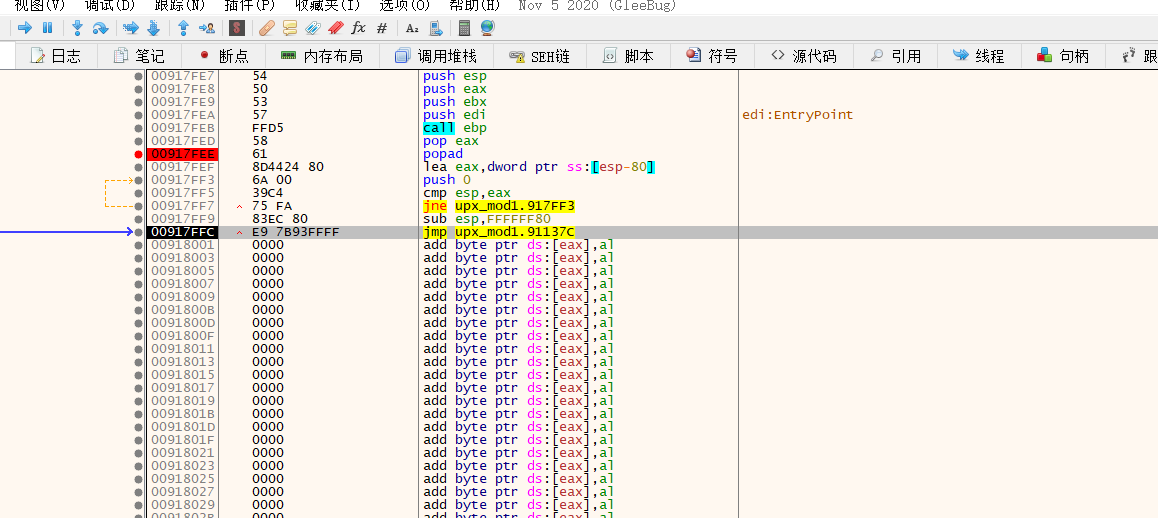Click the Run To User Code icon

pos(207,28)
